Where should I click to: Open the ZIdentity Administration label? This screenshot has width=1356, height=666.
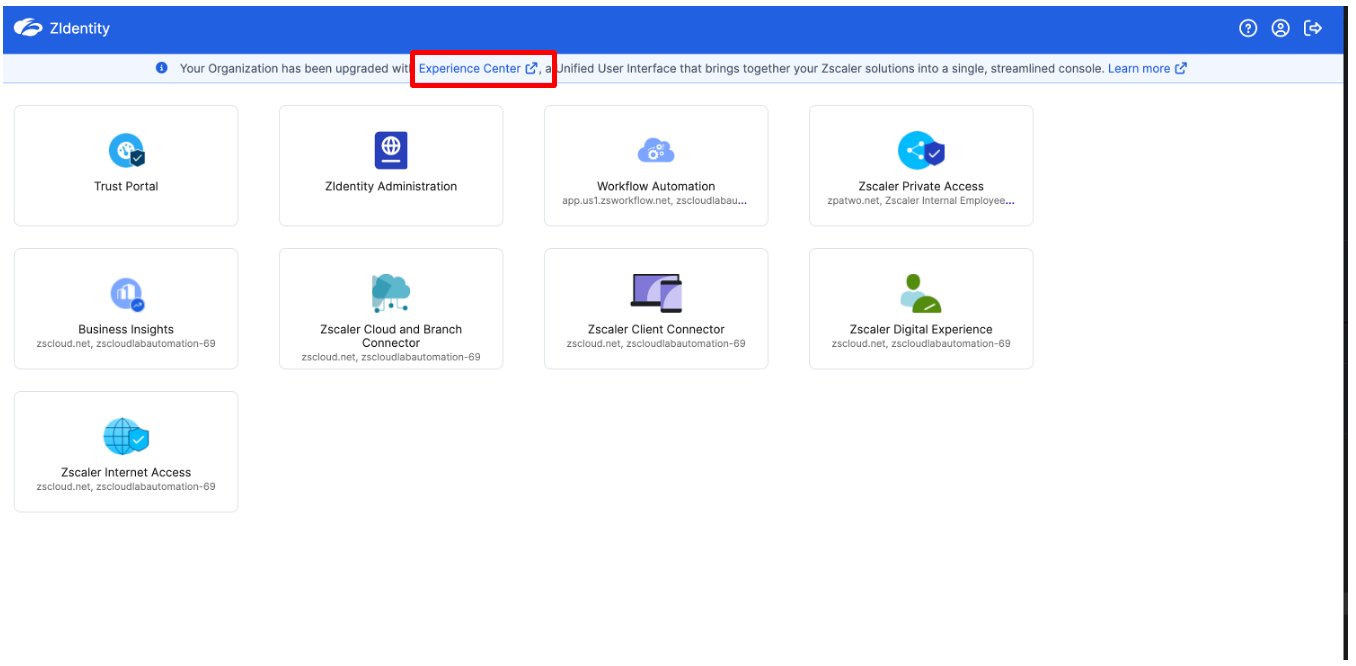(391, 186)
